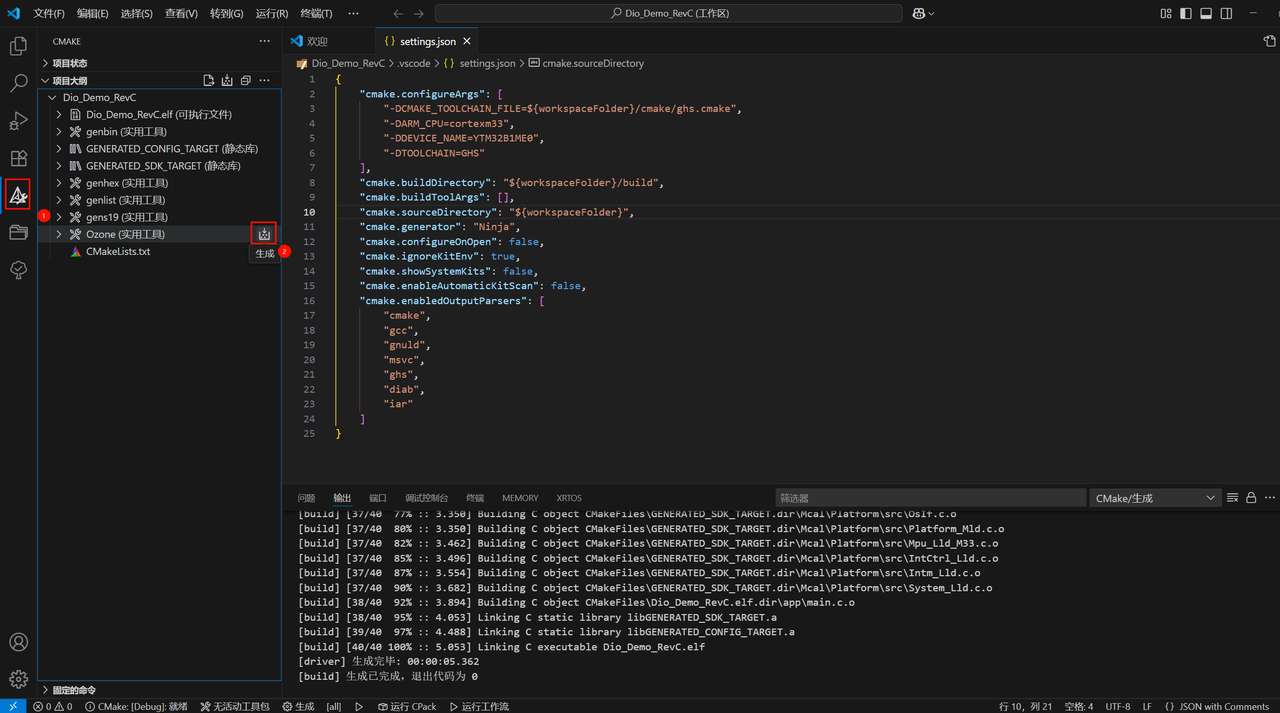Open Run and Debug view
The width and height of the screenshot is (1280, 713).
tap(18, 121)
